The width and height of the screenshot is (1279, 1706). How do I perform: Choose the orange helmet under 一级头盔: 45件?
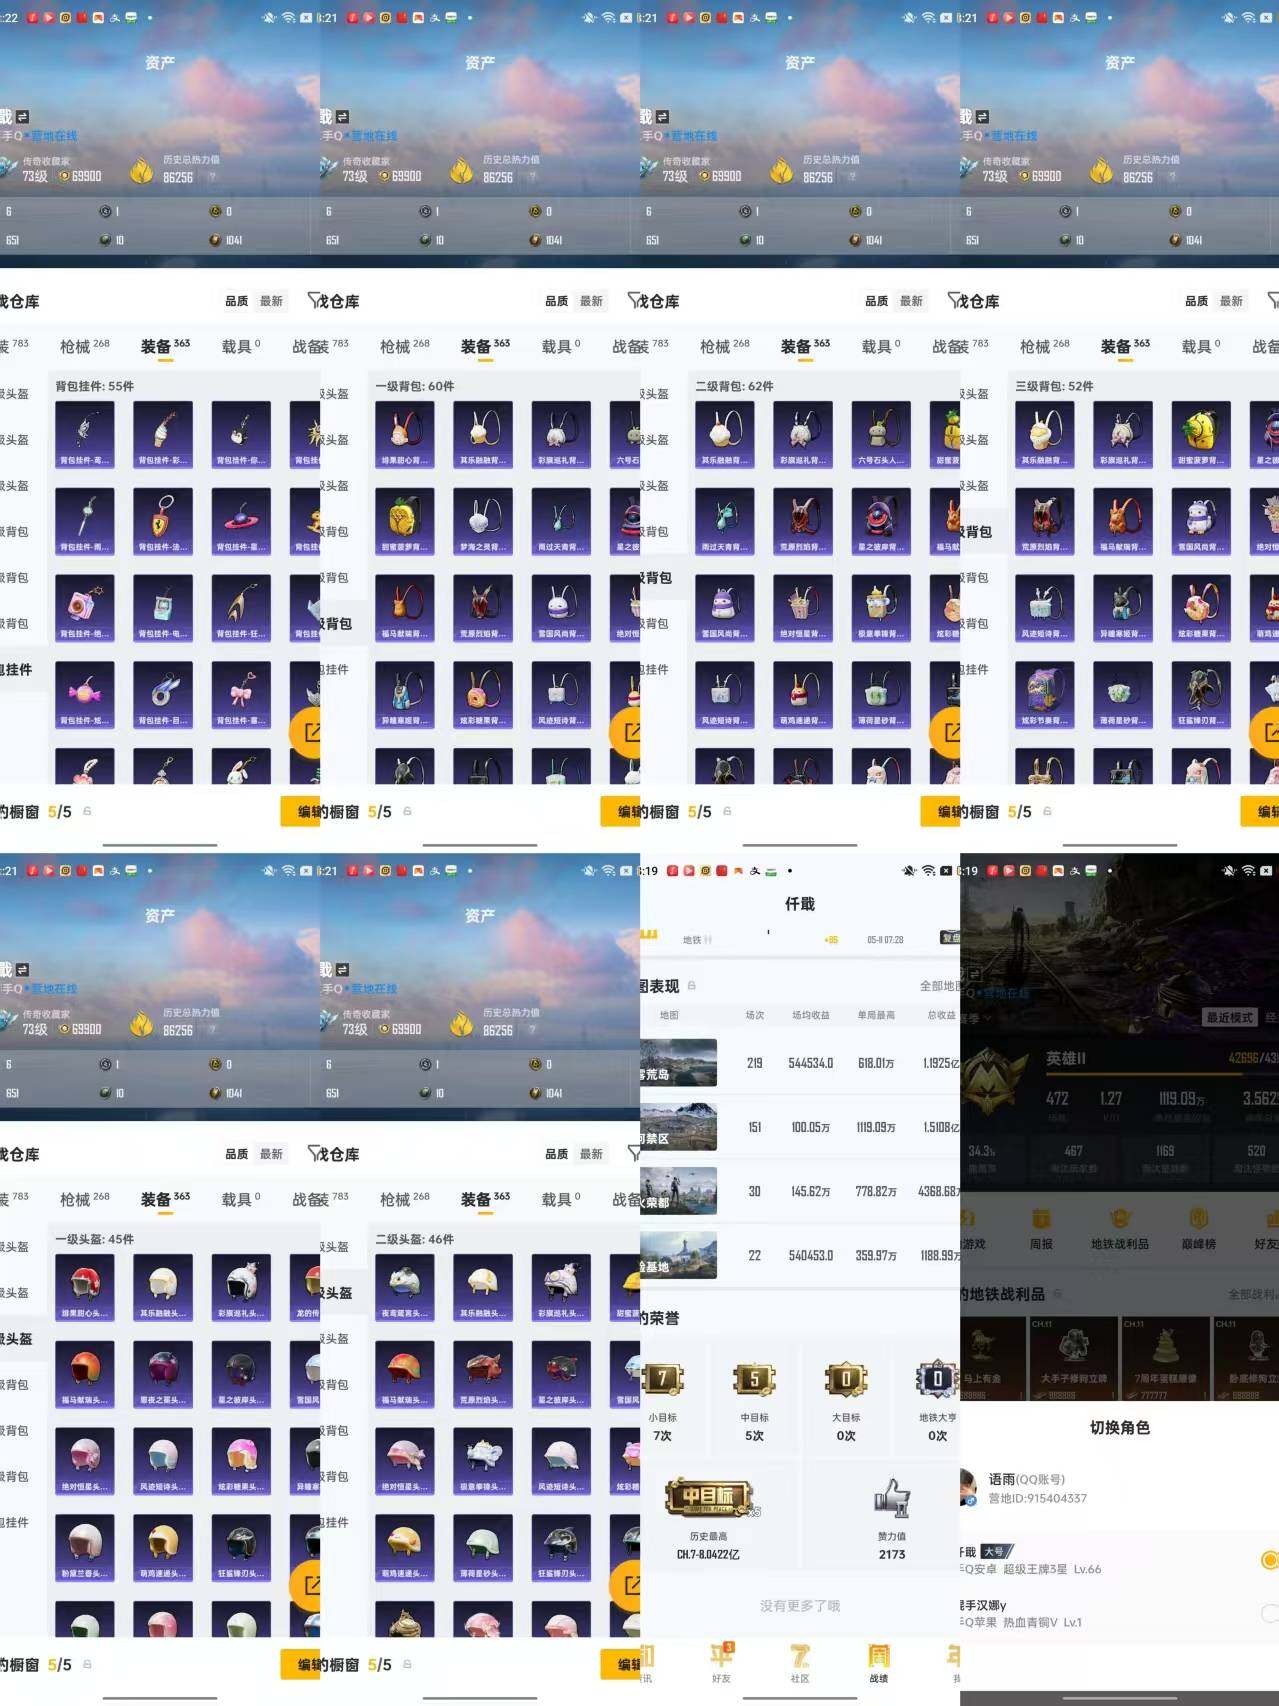click(84, 1374)
